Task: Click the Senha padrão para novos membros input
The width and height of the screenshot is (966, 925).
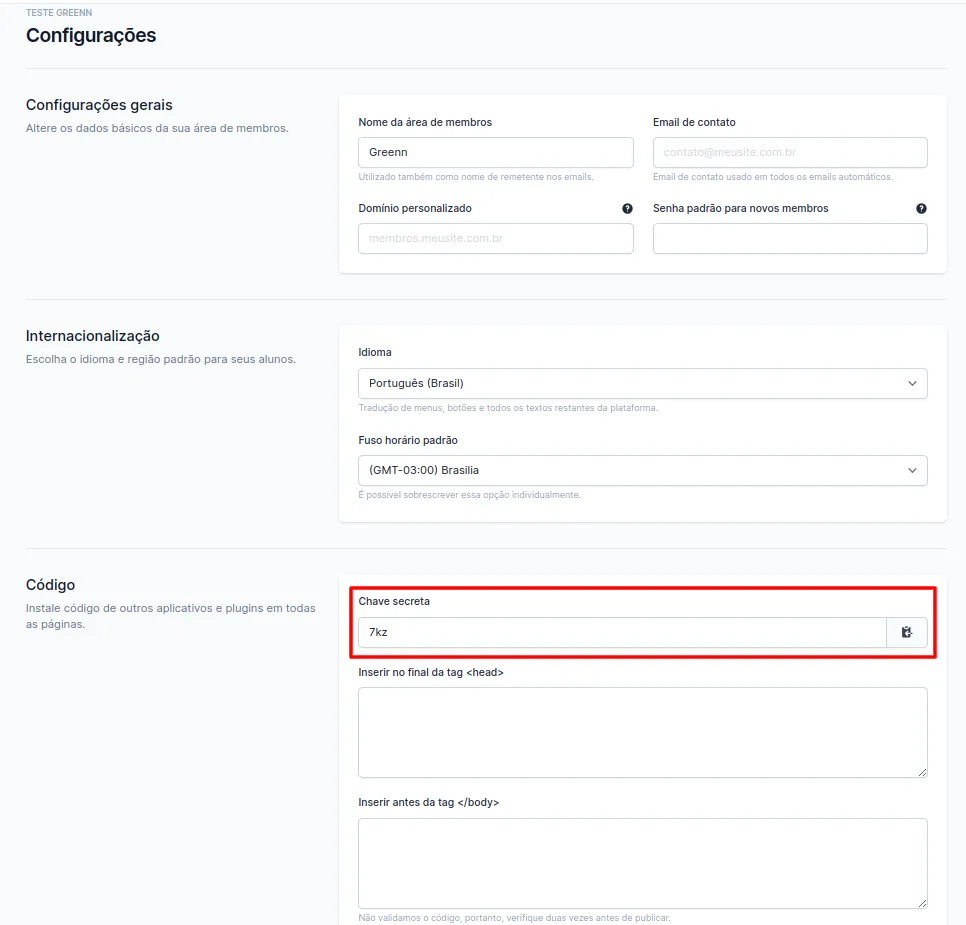Action: [790, 238]
